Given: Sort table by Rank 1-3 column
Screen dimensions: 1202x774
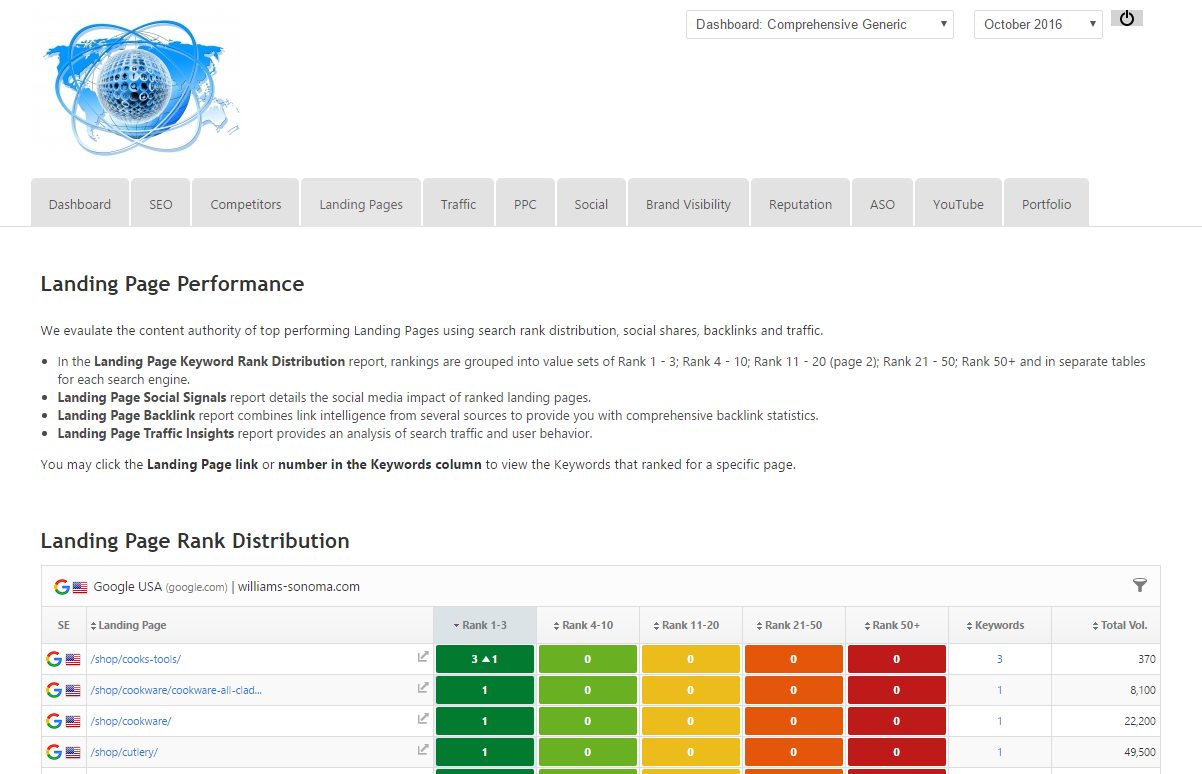Looking at the screenshot, I should [485, 625].
